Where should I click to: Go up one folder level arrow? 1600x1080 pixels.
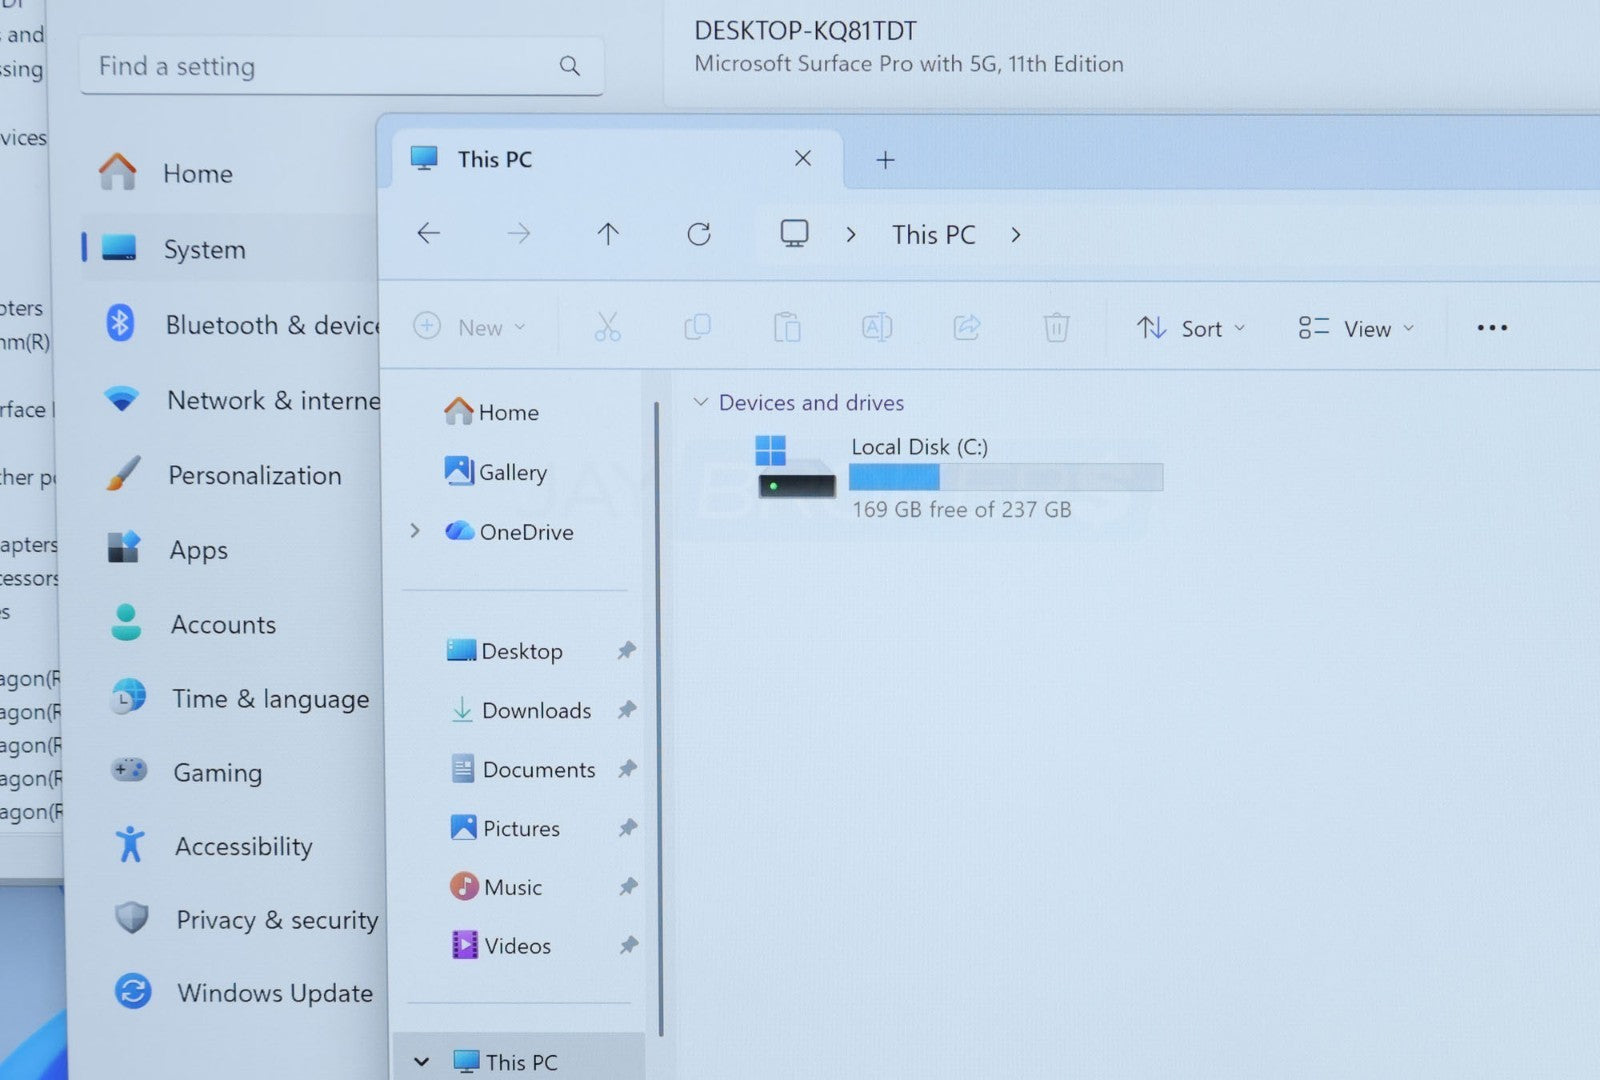pyautogui.click(x=608, y=234)
